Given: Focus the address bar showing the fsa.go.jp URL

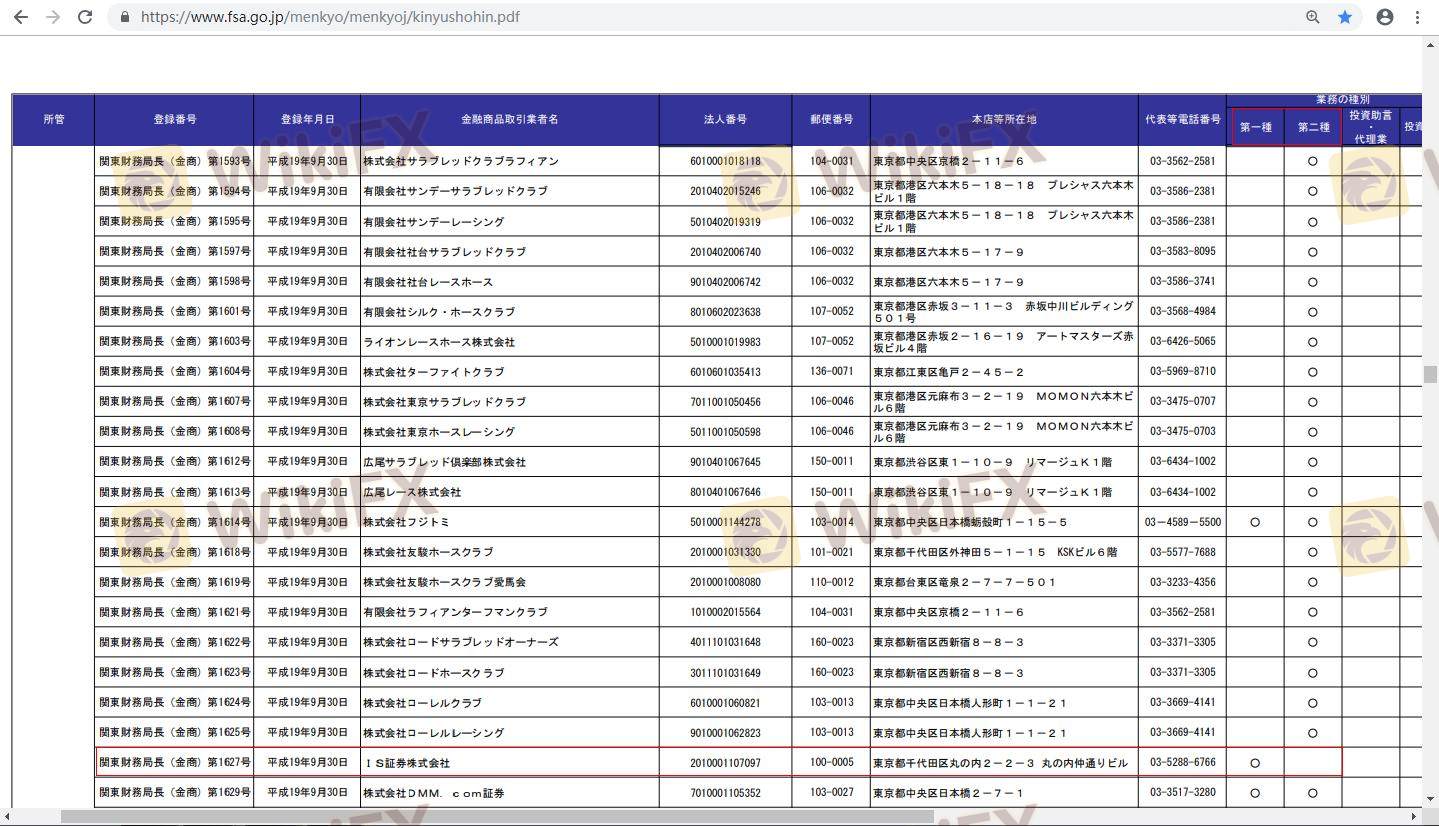Looking at the screenshot, I should tap(700, 17).
